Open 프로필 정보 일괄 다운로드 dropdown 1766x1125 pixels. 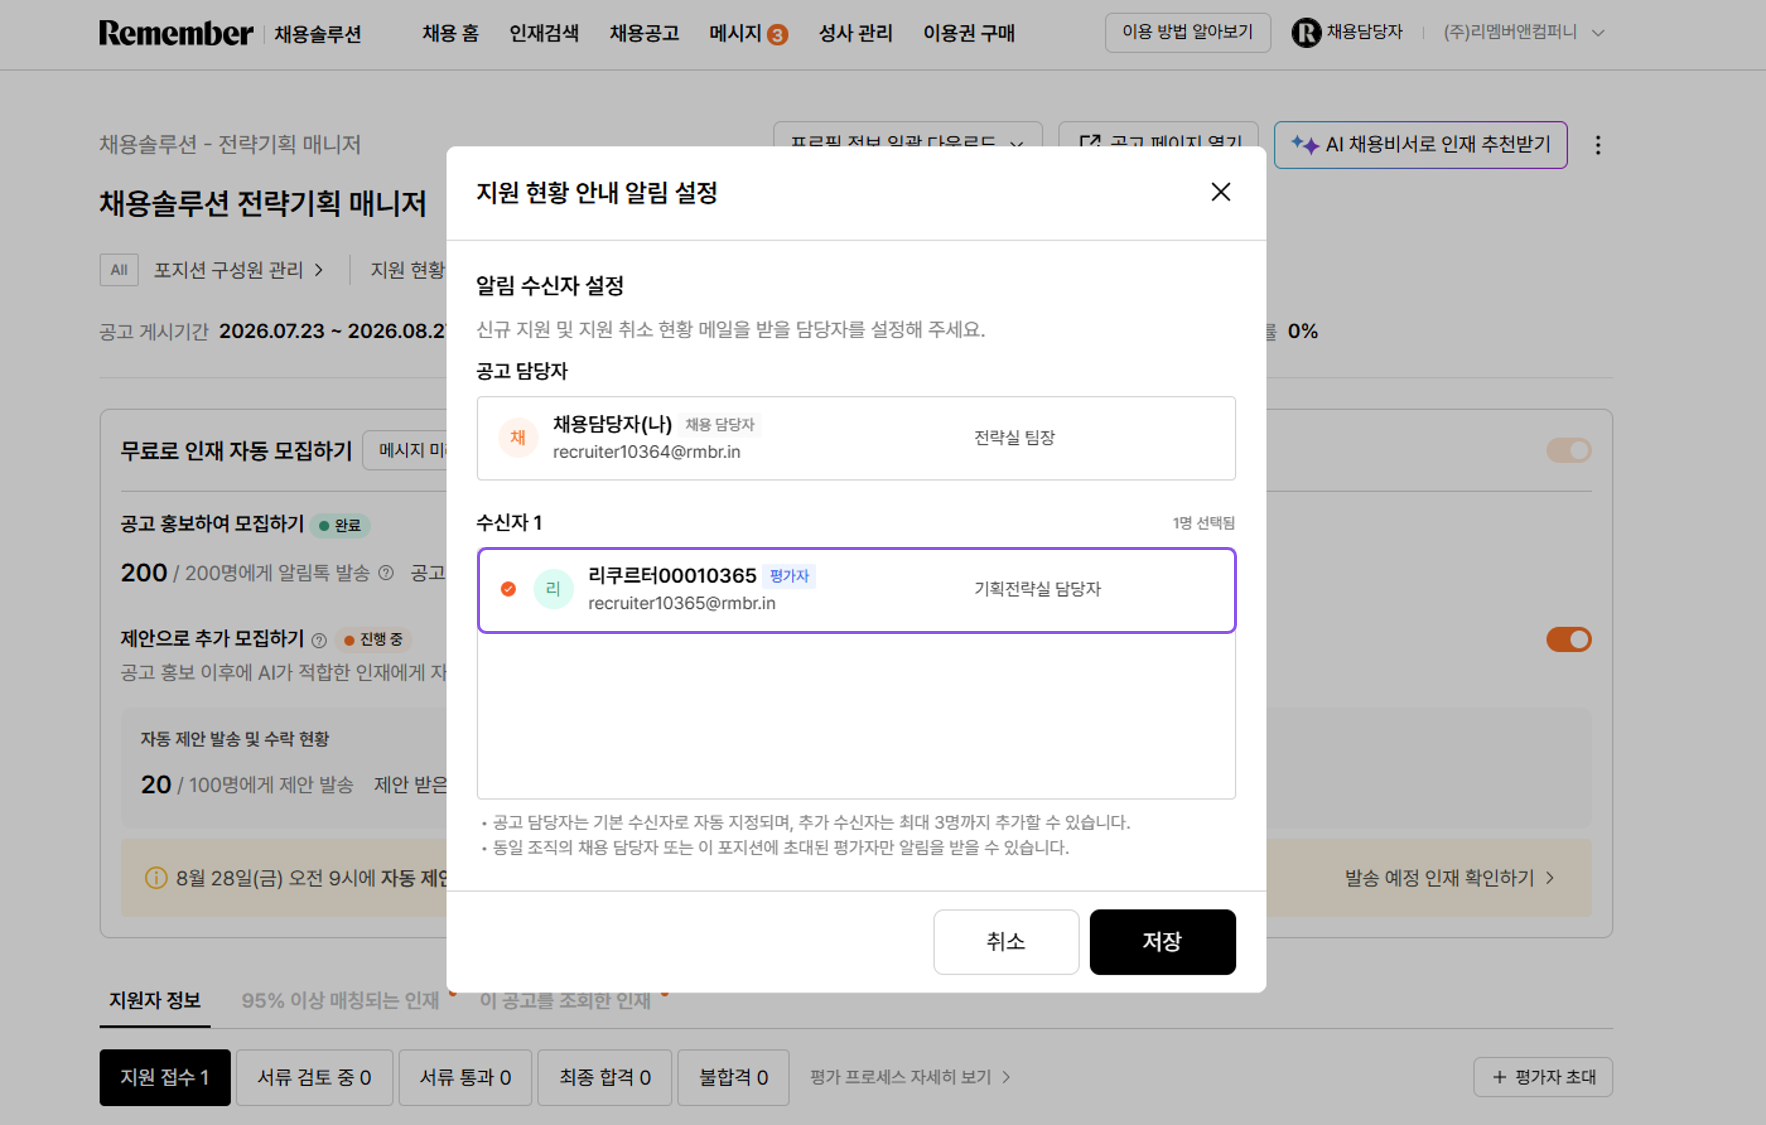pyautogui.click(x=907, y=143)
